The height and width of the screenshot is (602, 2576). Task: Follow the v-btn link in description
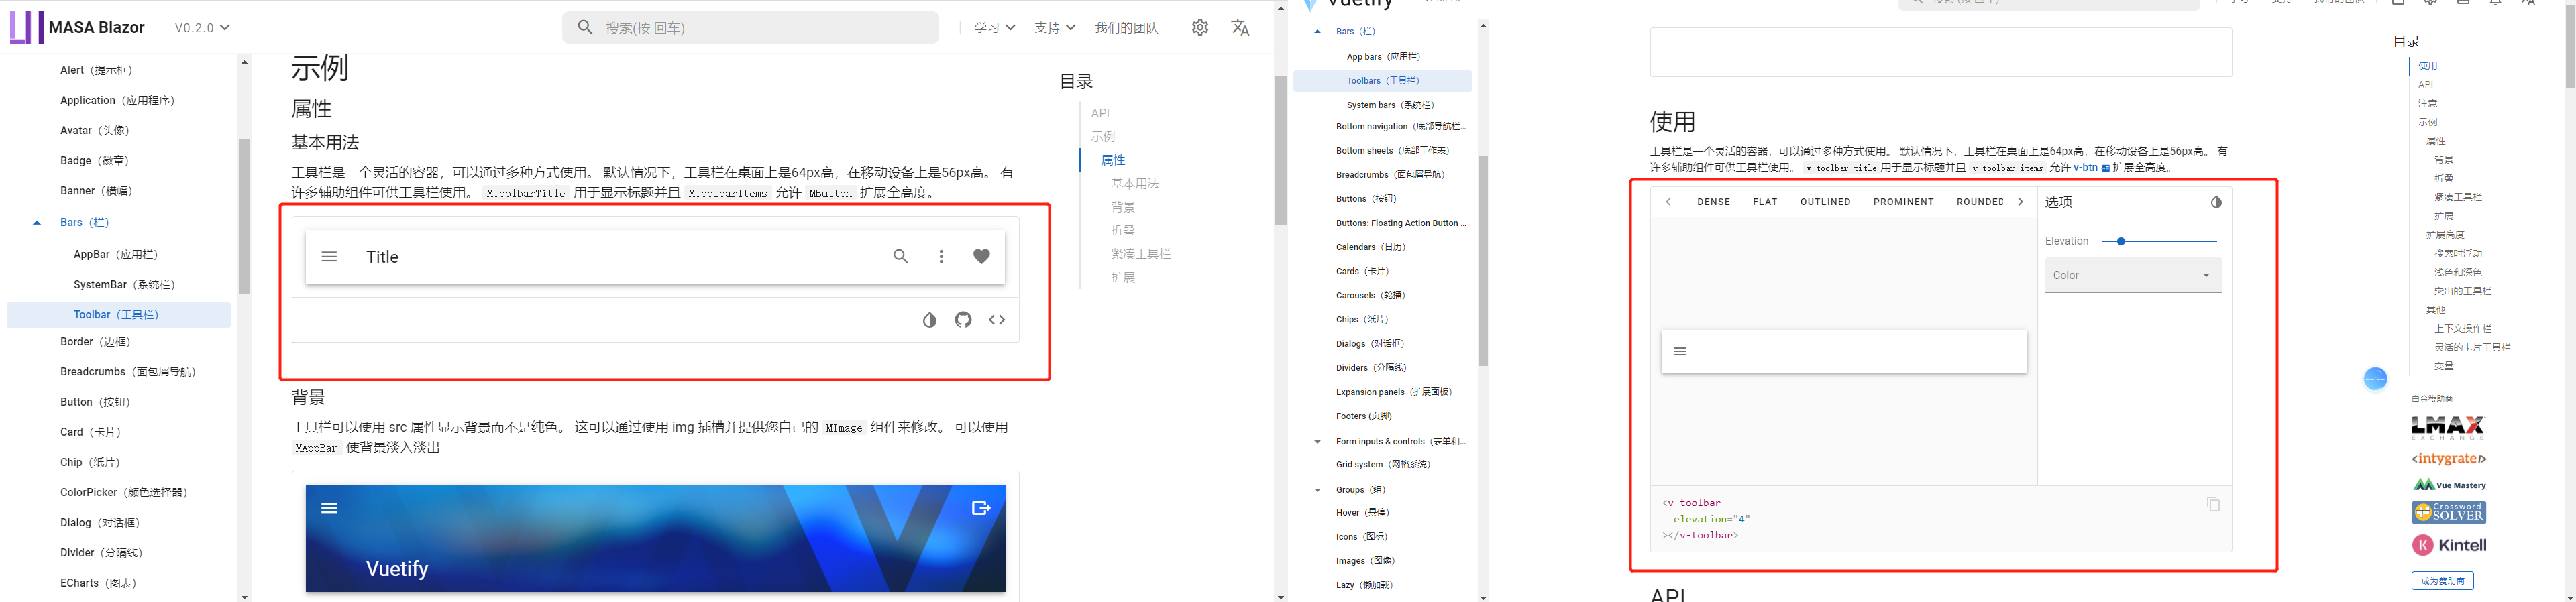[2091, 167]
